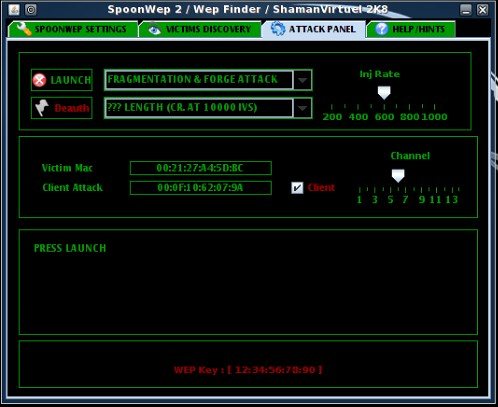Switch to the Victims Discovery tab
The width and height of the screenshot is (498, 407).
tap(200, 29)
